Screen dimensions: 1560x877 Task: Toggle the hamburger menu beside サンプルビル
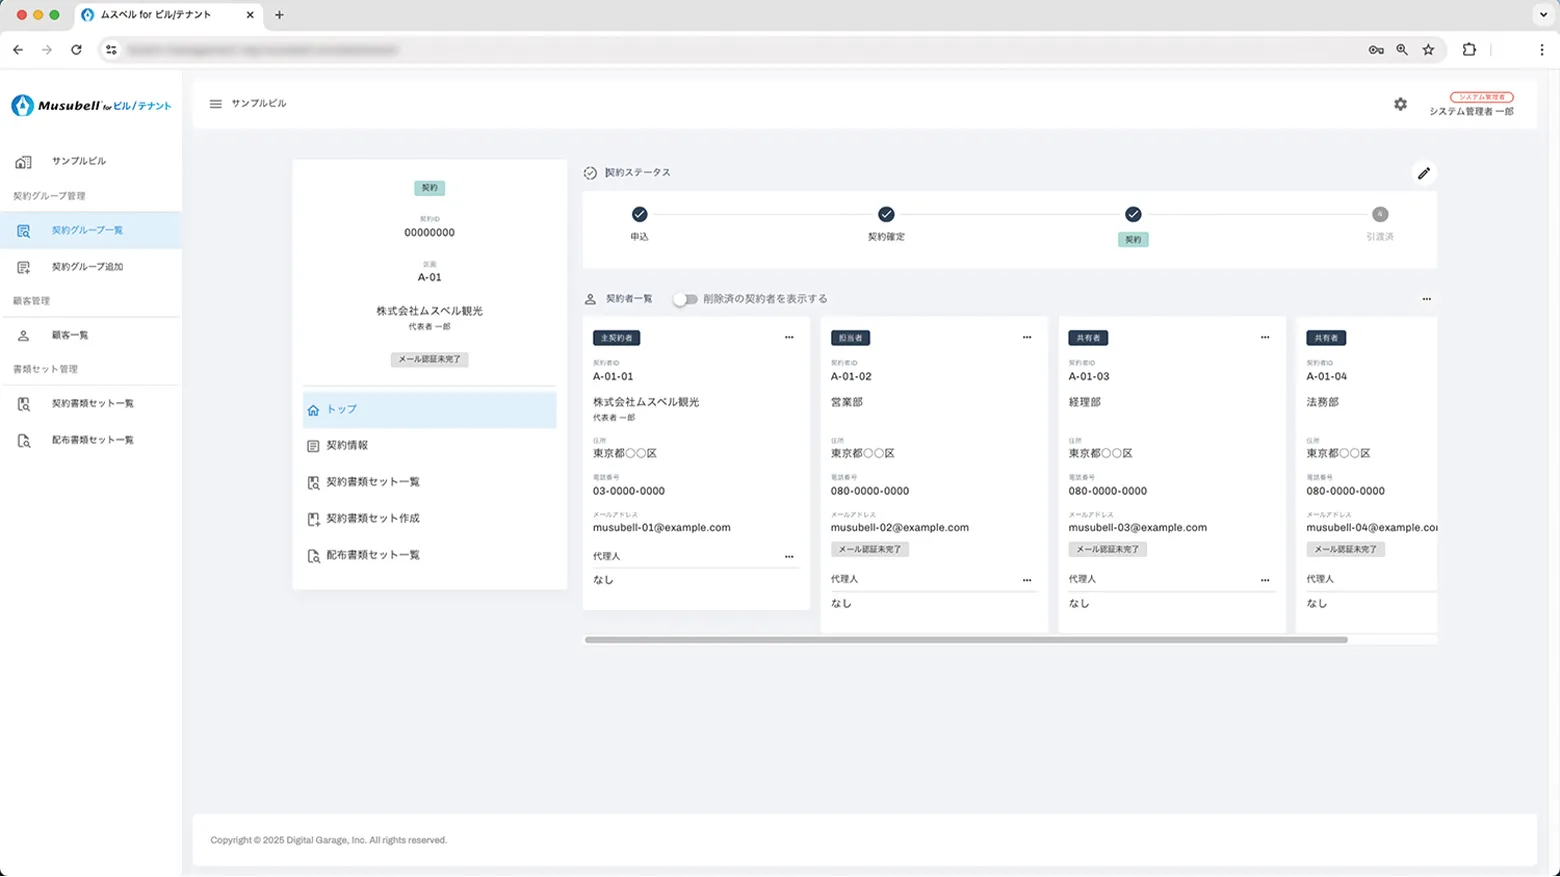(x=215, y=104)
